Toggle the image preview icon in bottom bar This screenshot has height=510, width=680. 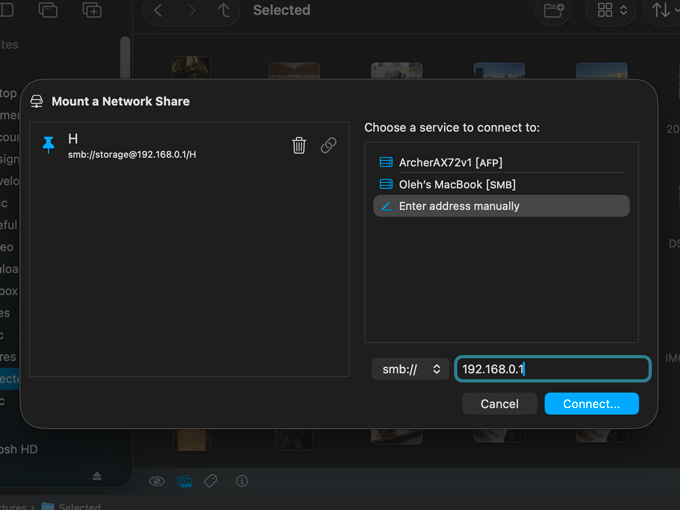(x=185, y=481)
